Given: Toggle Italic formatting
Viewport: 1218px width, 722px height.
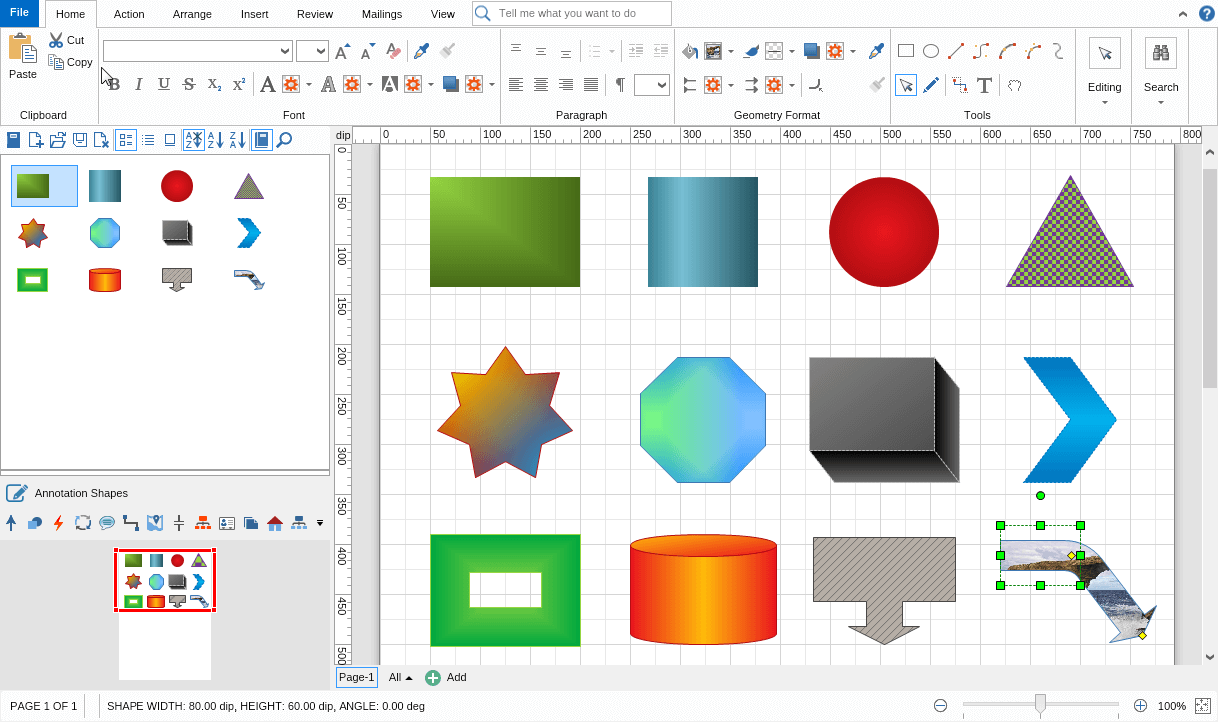Looking at the screenshot, I should pos(139,85).
